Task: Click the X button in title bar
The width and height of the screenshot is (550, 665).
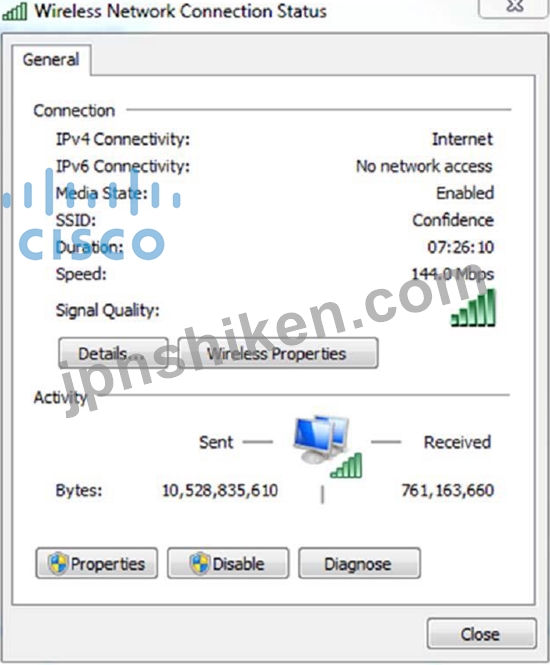Action: (513, 8)
